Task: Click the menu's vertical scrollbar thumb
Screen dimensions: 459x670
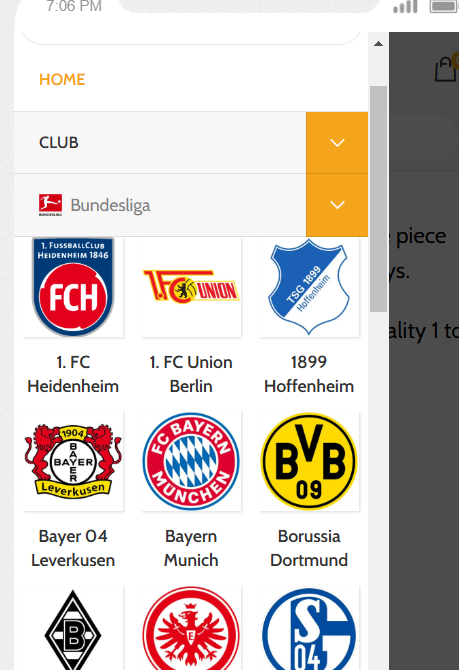Action: (x=378, y=199)
